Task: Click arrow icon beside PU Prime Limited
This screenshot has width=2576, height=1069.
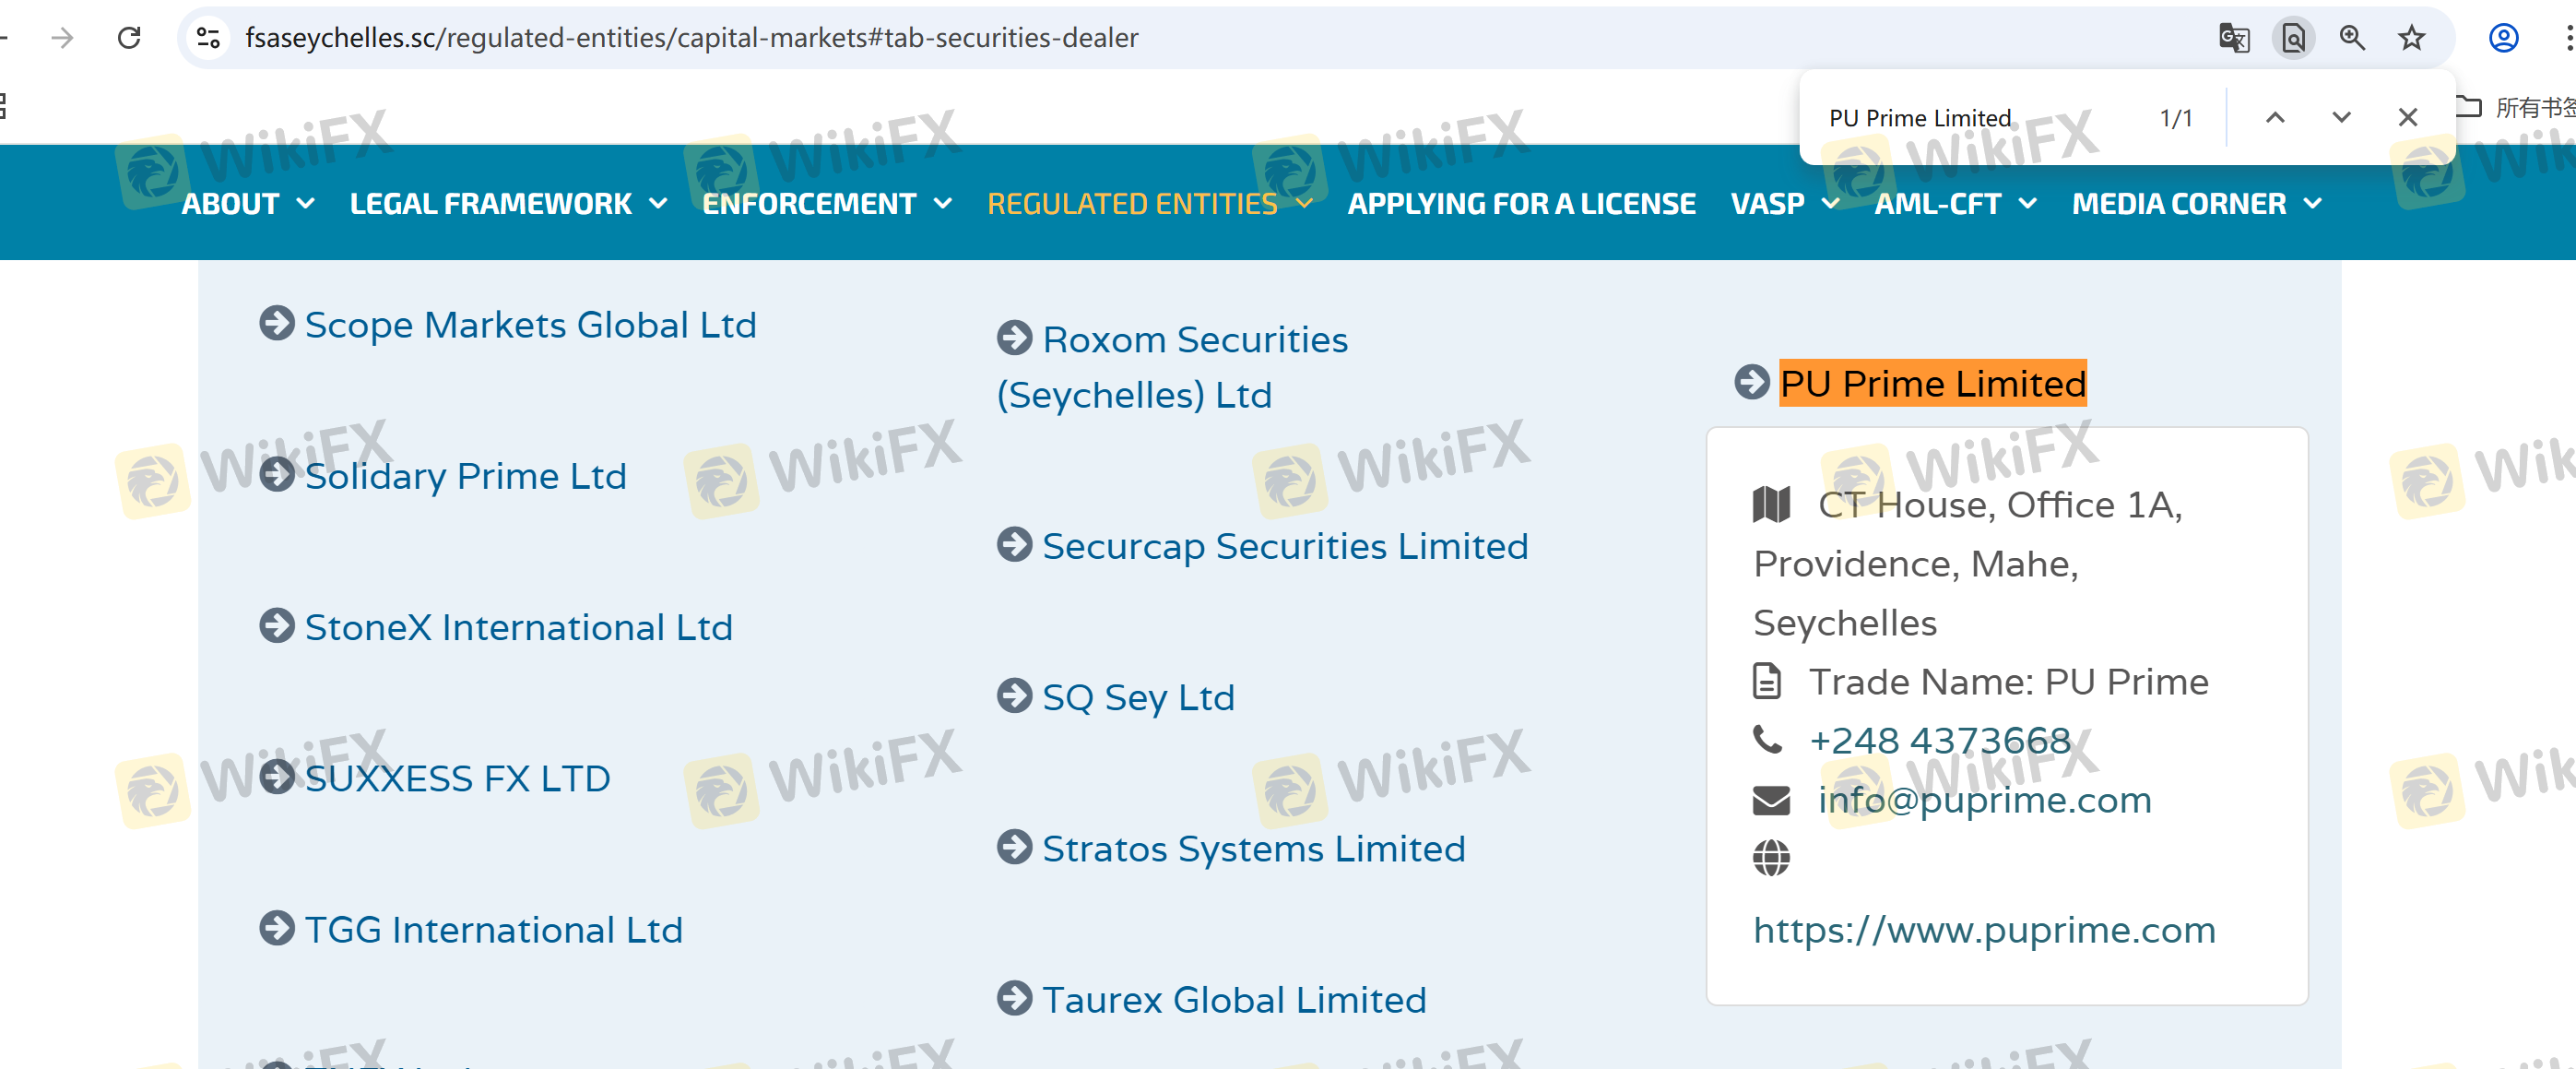Action: [1752, 381]
